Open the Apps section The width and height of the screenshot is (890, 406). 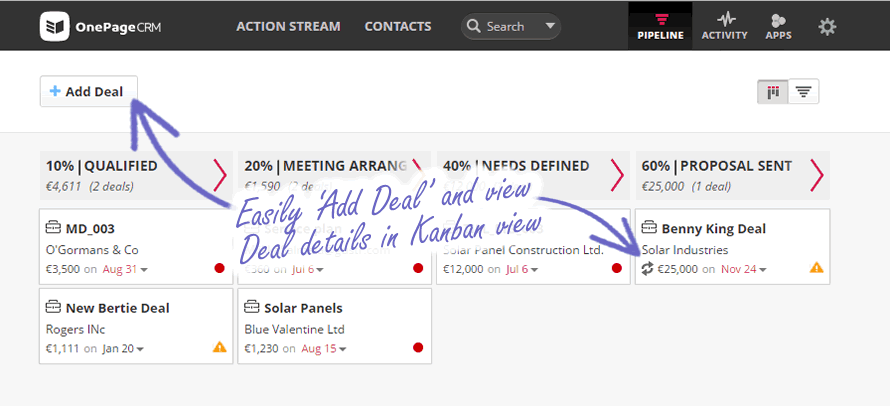tap(779, 26)
